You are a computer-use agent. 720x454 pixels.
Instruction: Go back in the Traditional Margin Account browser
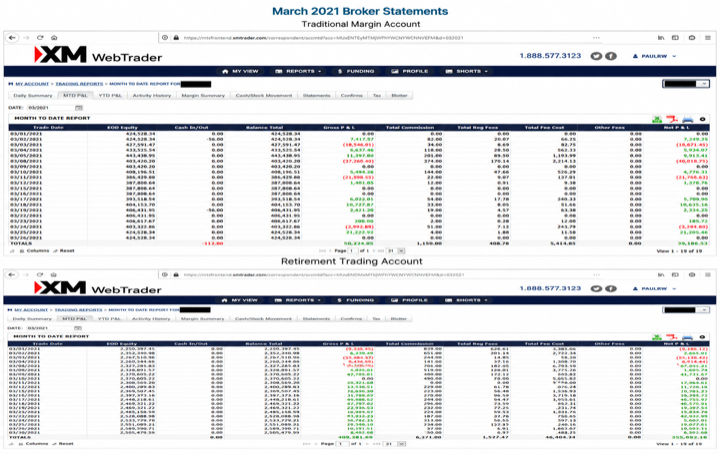click(12, 38)
